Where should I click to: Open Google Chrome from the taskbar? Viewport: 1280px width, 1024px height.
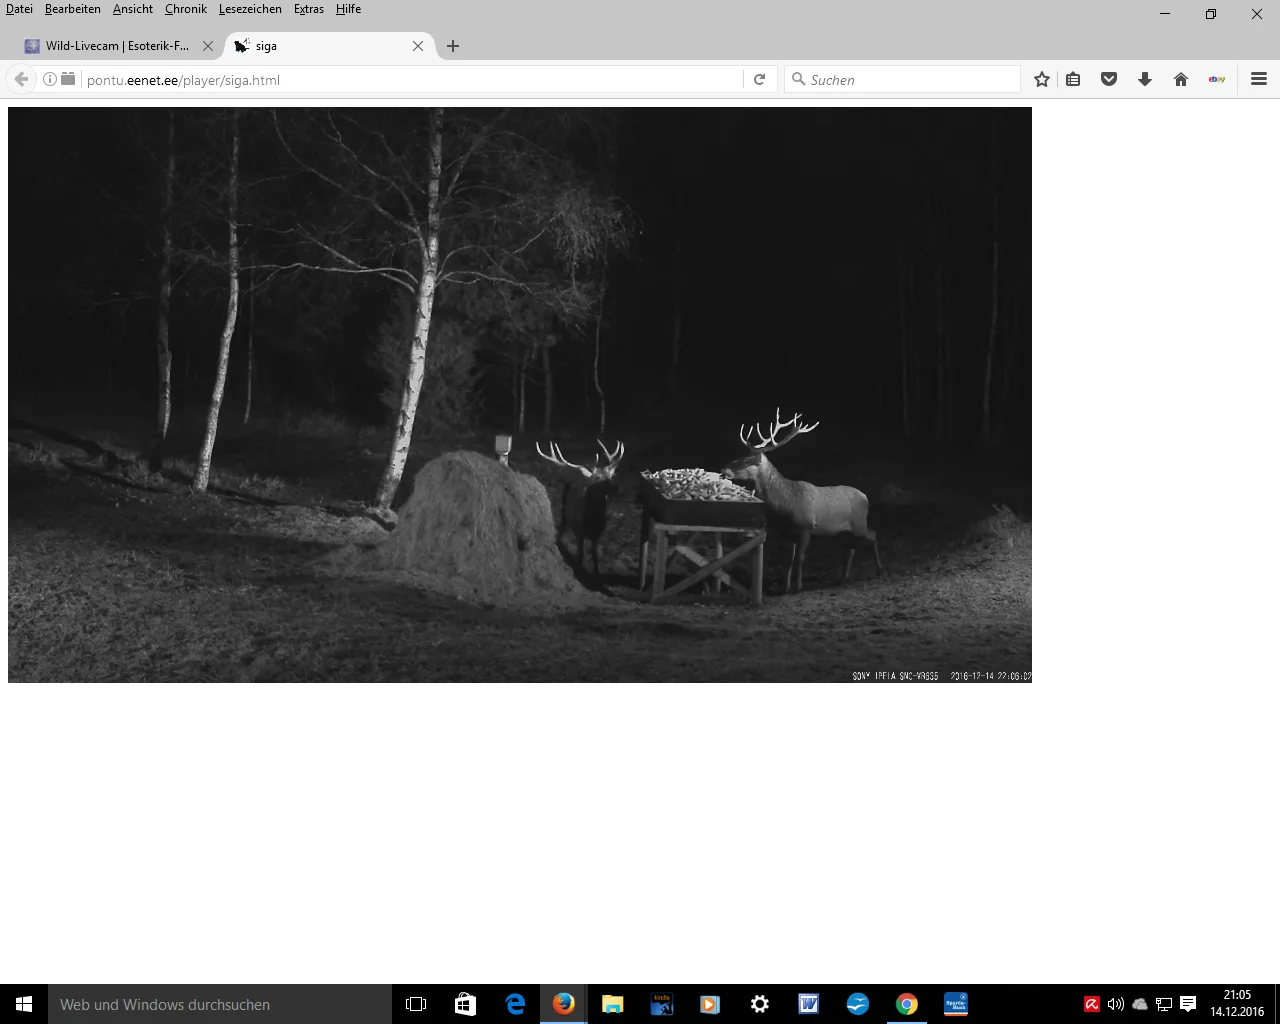click(907, 1004)
